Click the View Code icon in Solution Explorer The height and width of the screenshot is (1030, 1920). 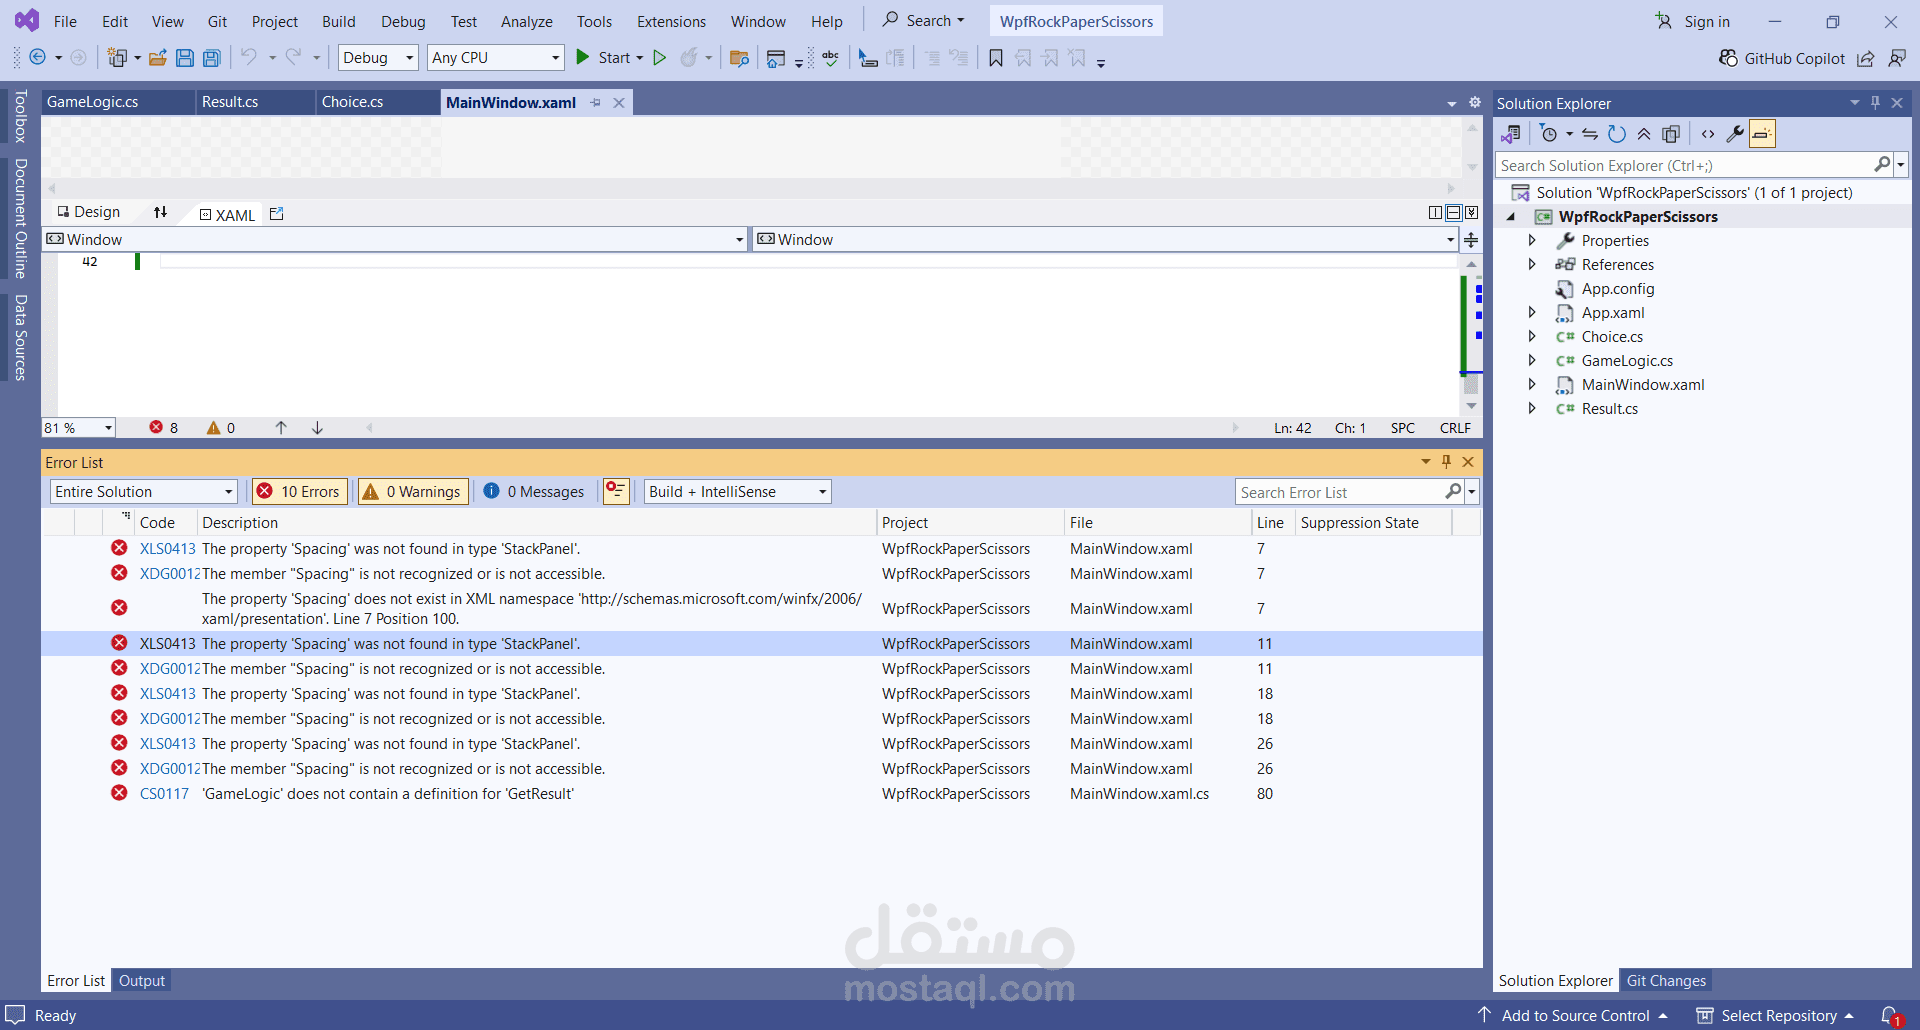1708,134
